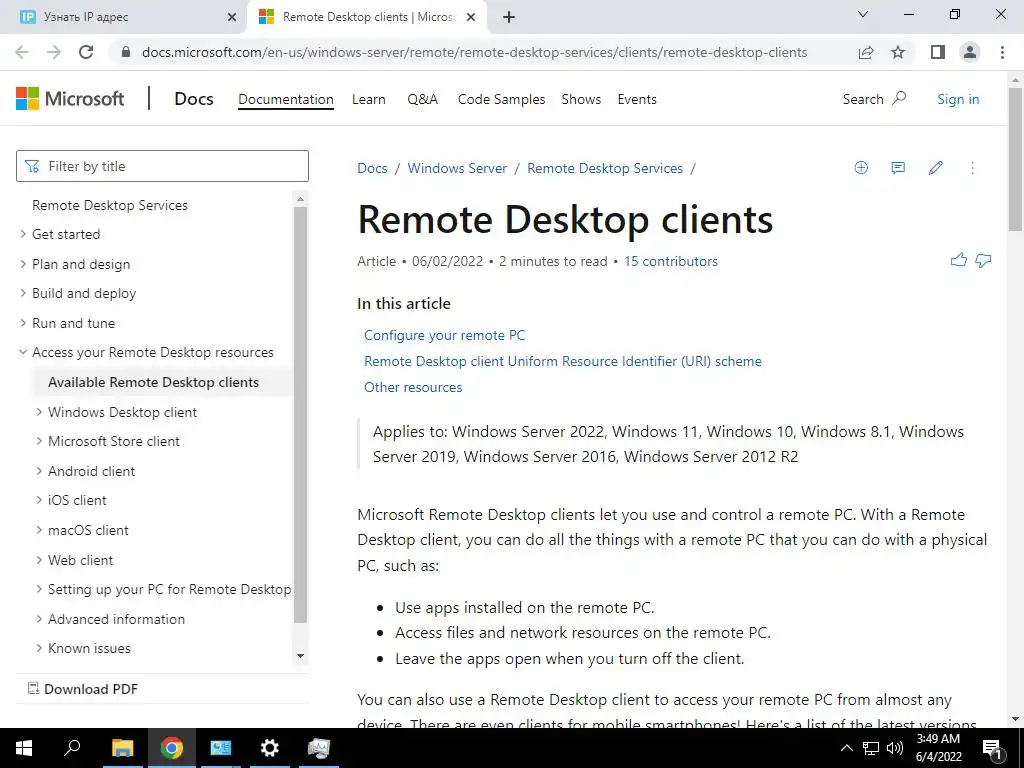The width and height of the screenshot is (1024, 768).
Task: Edit the article with the pencil icon
Action: coord(935,168)
